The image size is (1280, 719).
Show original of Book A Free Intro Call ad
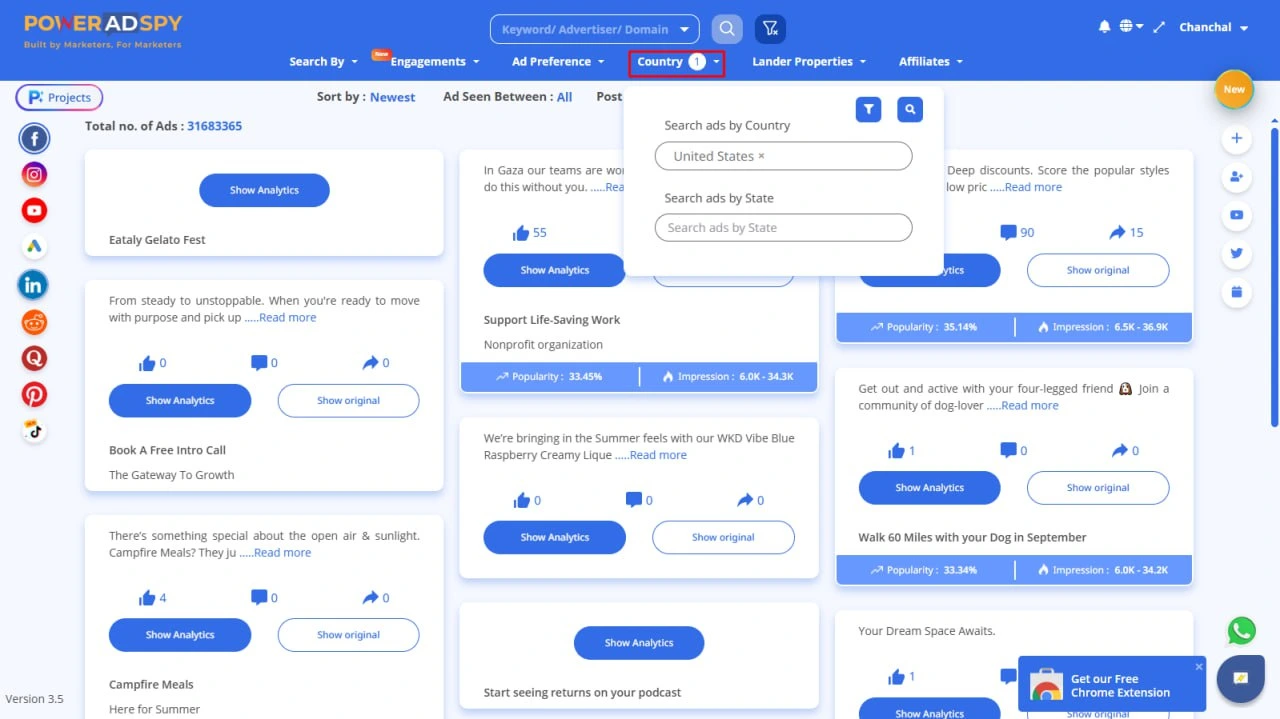click(x=348, y=401)
